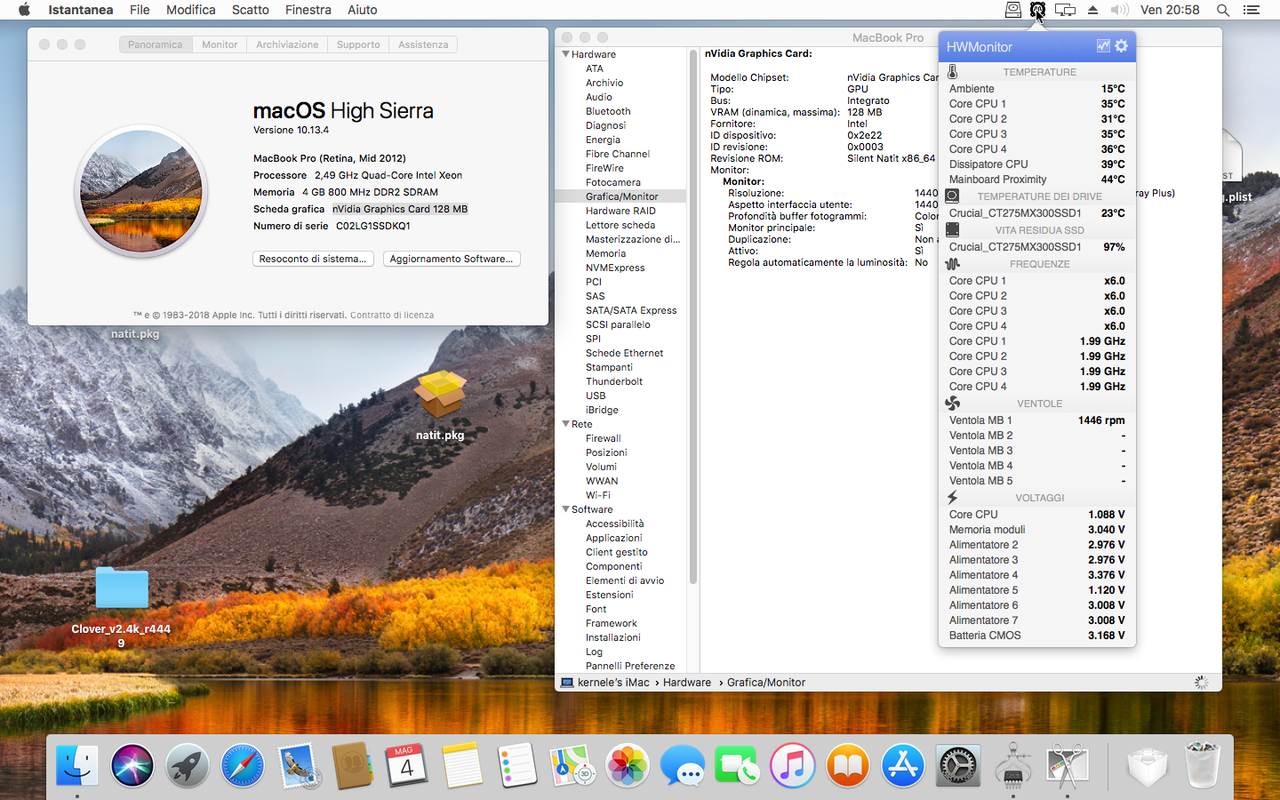The image size is (1280, 800).
Task: Open Mail app in Dock
Action: tap(297, 766)
